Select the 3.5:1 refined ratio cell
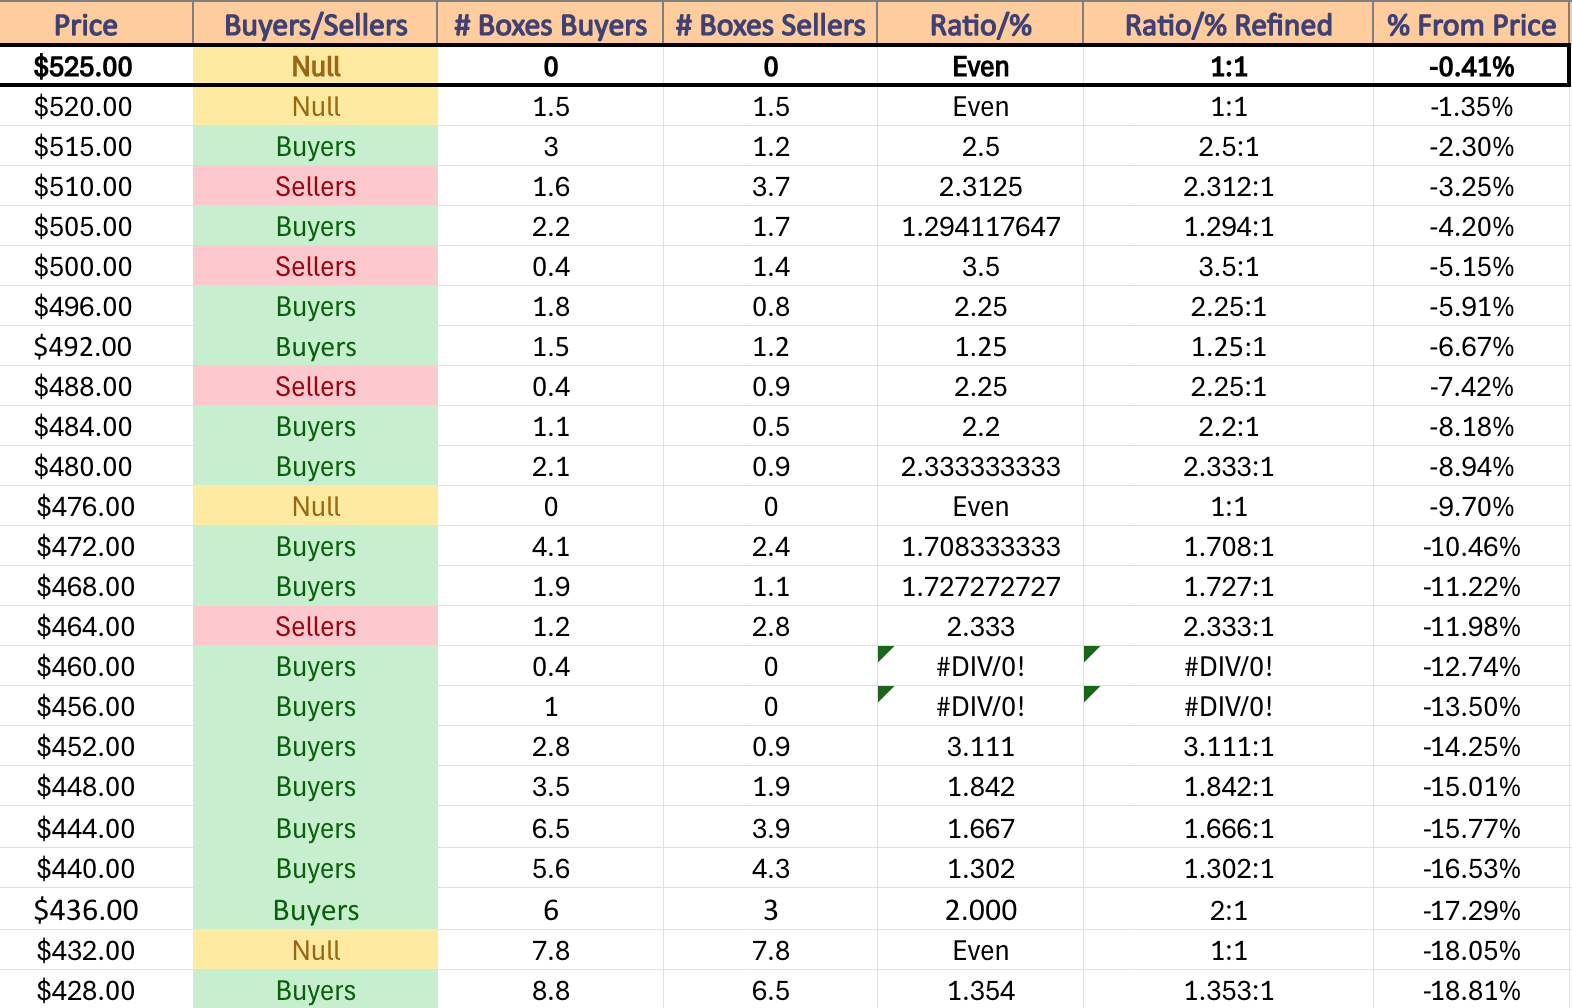 tap(1228, 266)
